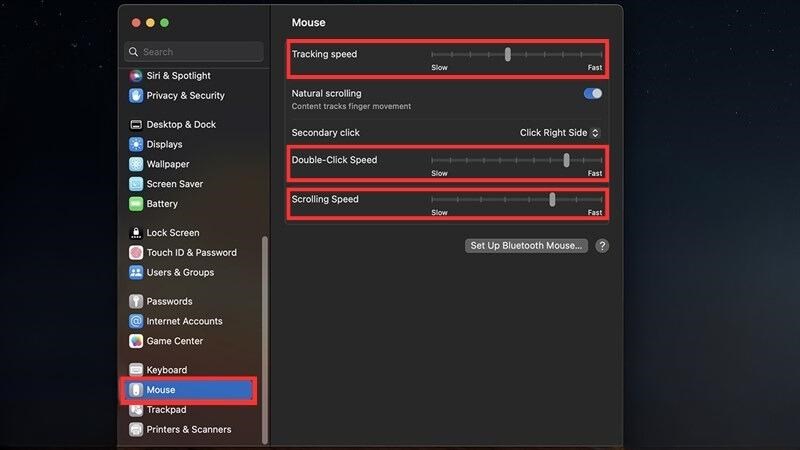Open the help question mark button

(x=602, y=246)
